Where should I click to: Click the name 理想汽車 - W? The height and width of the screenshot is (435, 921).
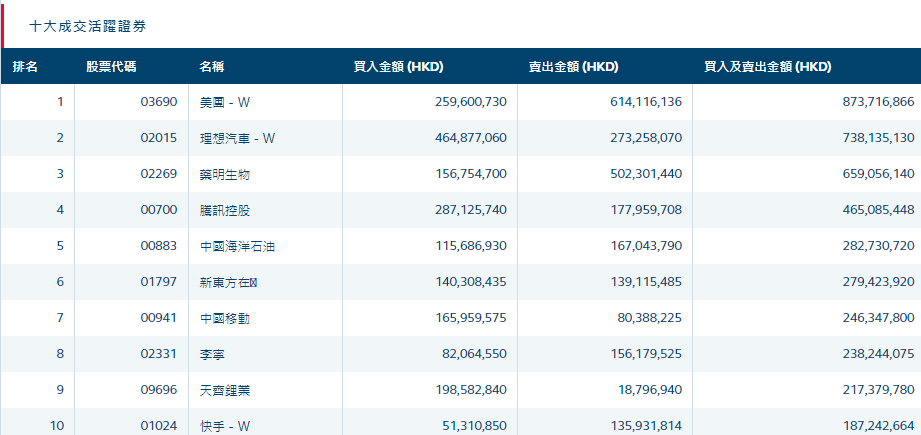pos(237,138)
